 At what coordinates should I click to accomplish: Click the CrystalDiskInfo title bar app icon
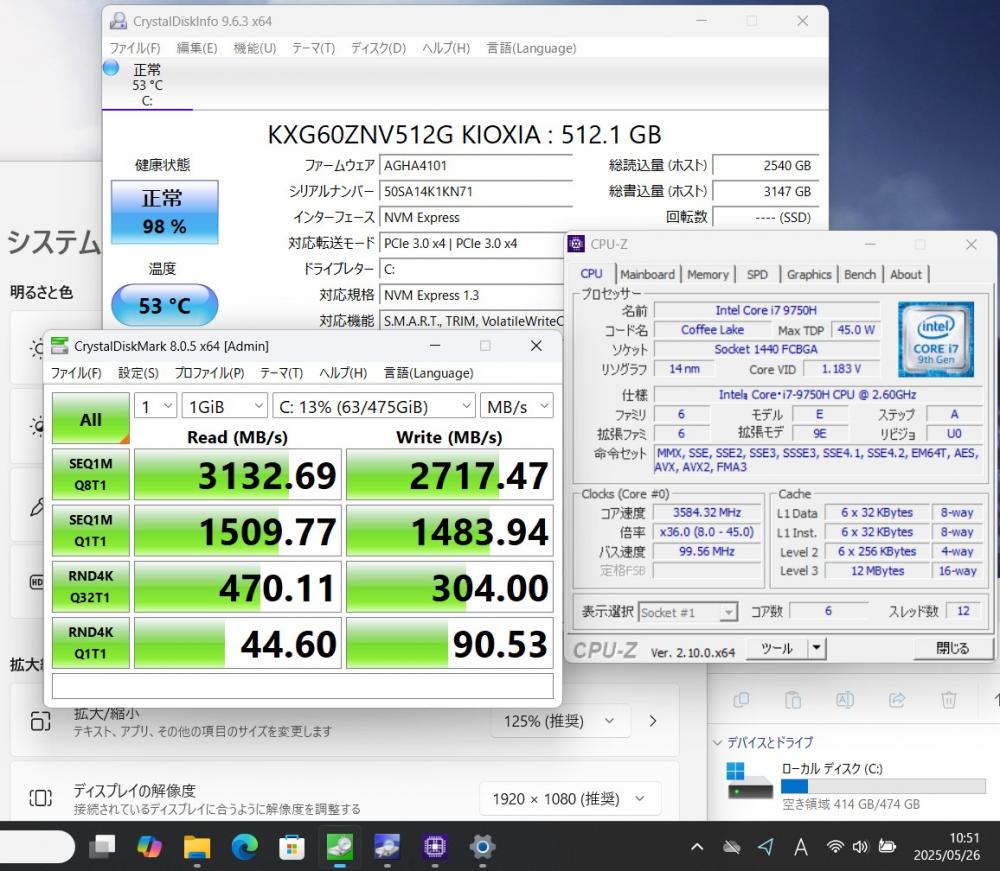click(x=118, y=21)
